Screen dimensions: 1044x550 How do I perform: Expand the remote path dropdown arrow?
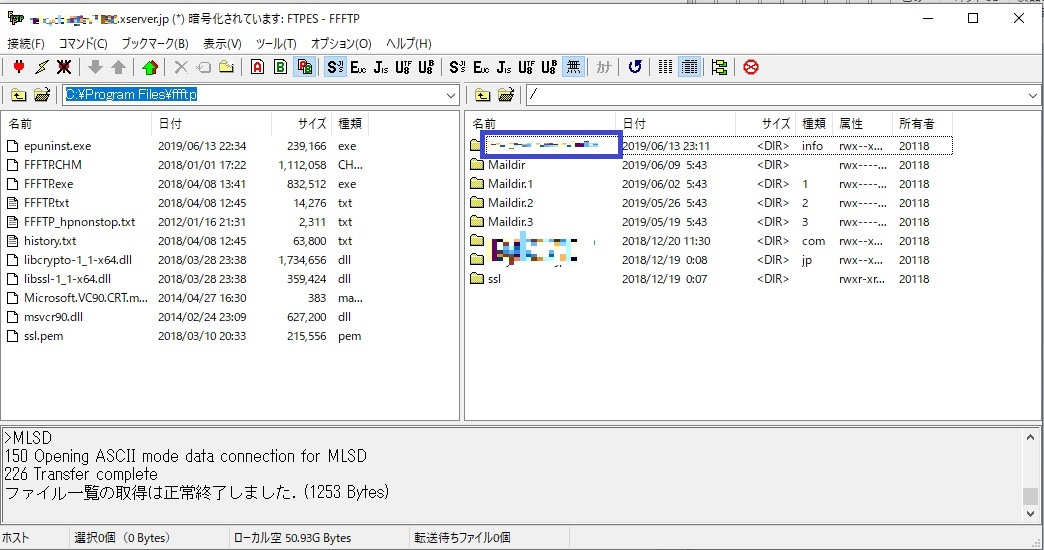(1032, 95)
